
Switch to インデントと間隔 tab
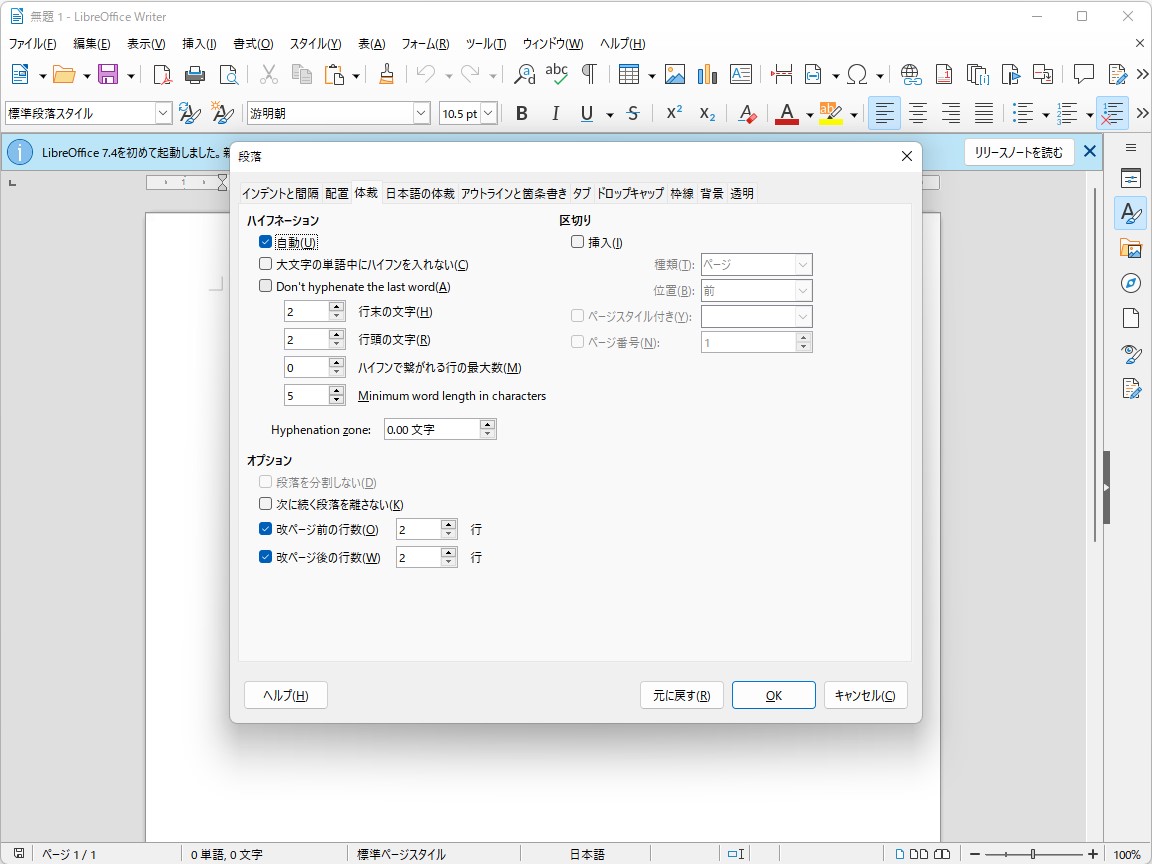[280, 193]
